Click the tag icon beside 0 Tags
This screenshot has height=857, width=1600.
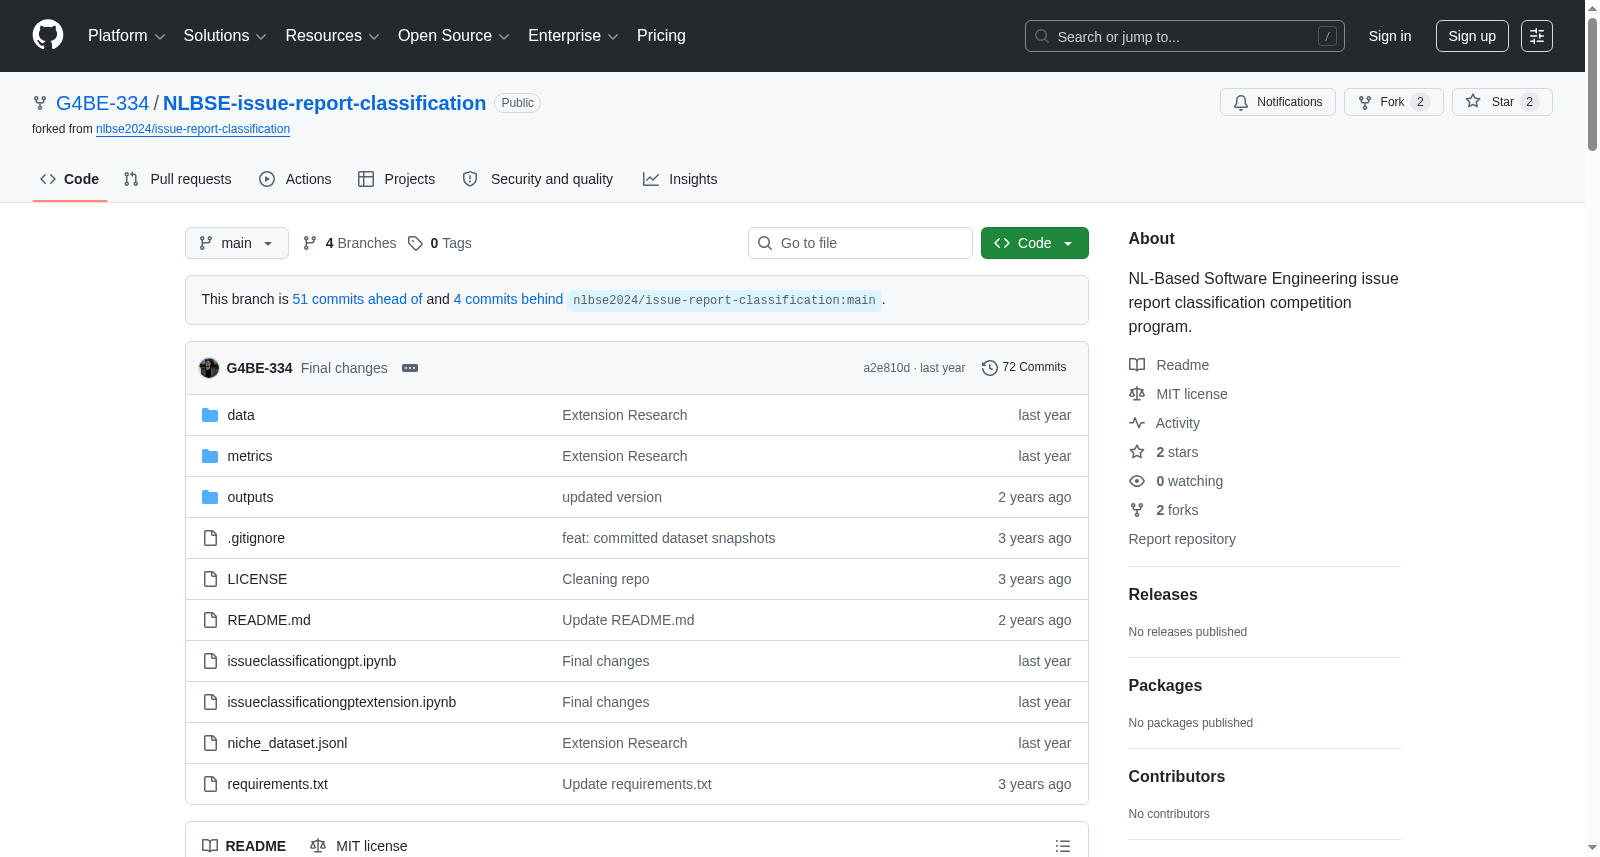(415, 243)
